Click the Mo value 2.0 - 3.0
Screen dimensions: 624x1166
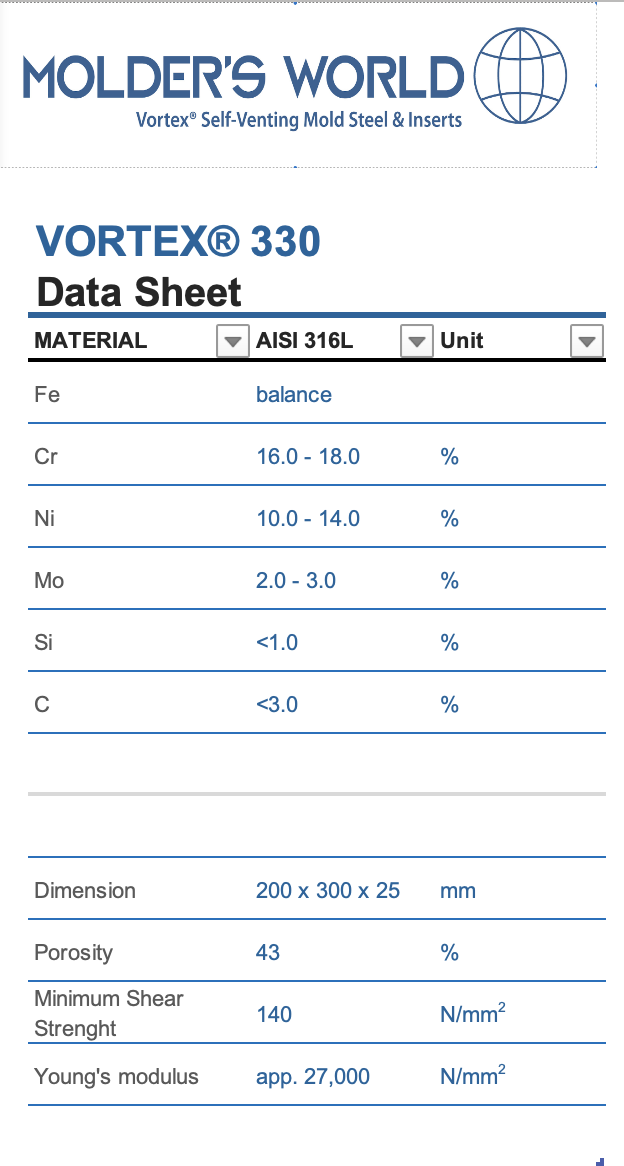296,580
